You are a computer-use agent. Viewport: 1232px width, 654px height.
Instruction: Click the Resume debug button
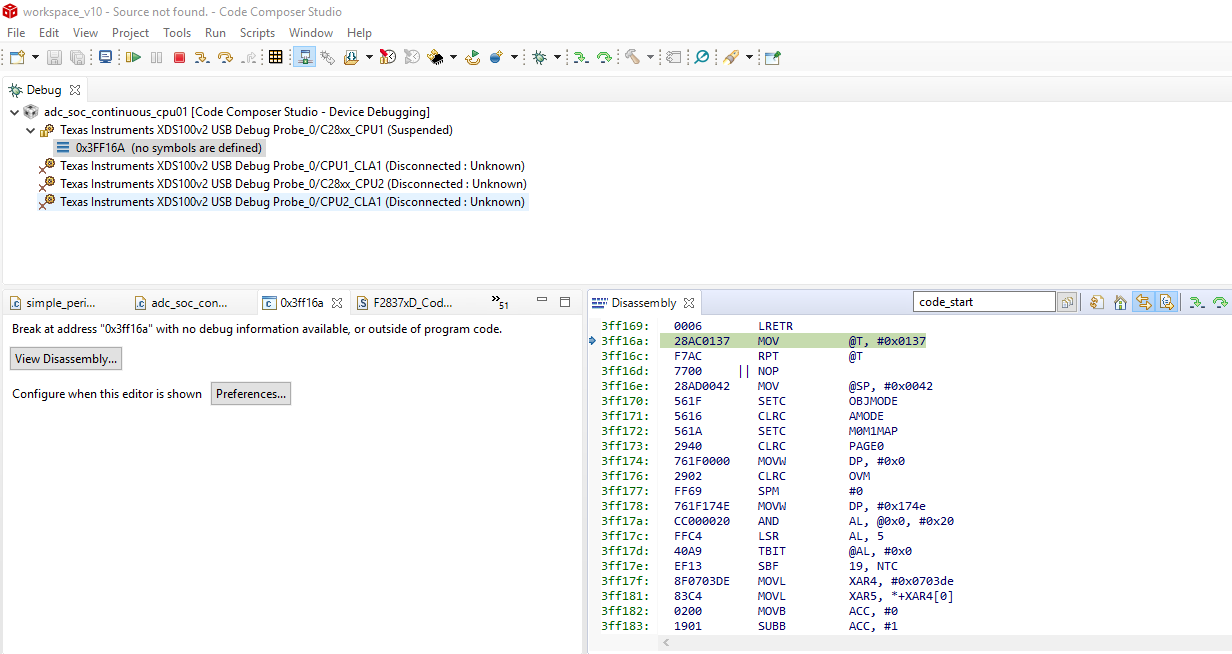pyautogui.click(x=132, y=58)
